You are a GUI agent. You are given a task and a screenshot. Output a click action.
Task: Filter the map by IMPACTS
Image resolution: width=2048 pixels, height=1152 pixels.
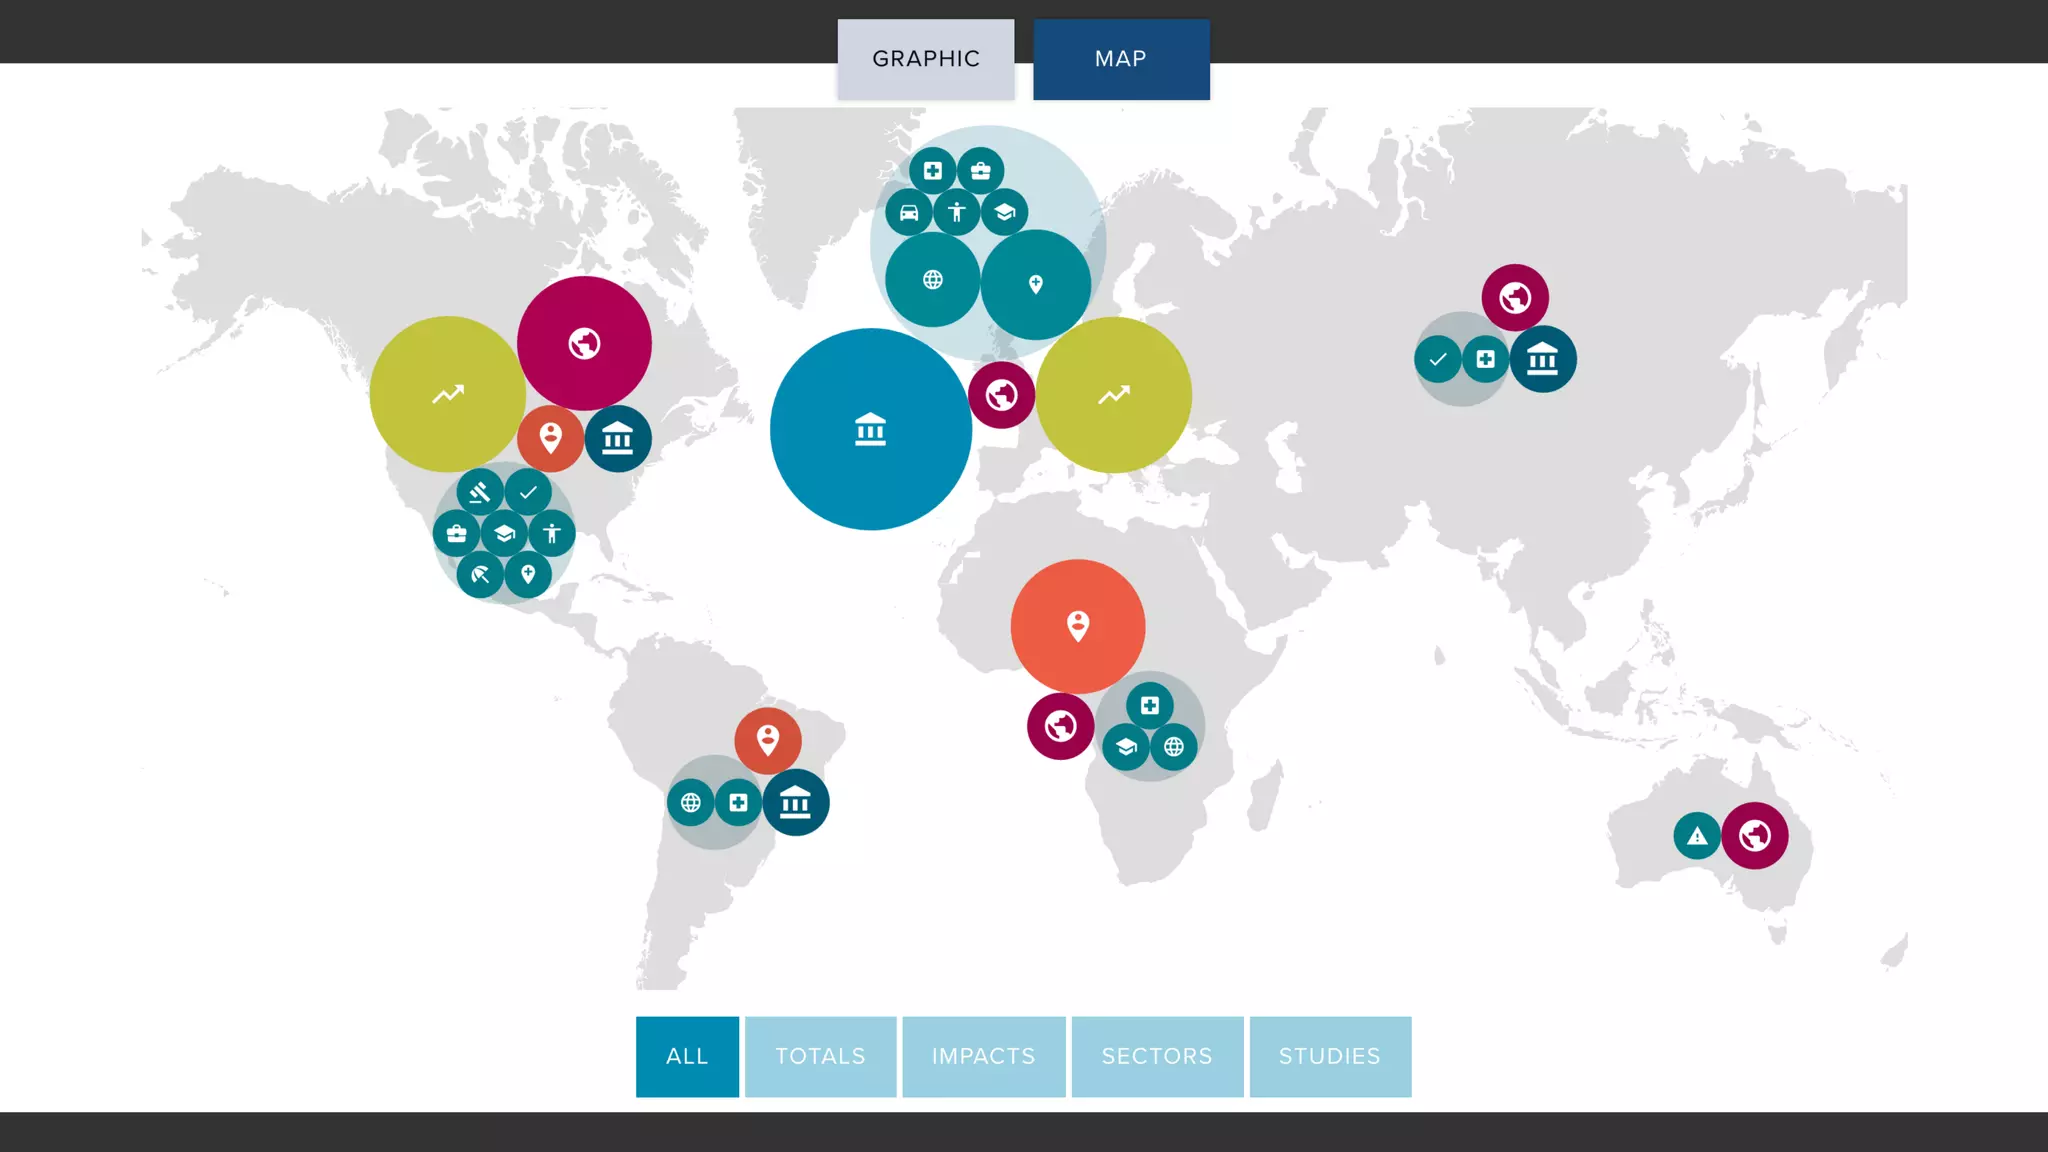(x=983, y=1056)
